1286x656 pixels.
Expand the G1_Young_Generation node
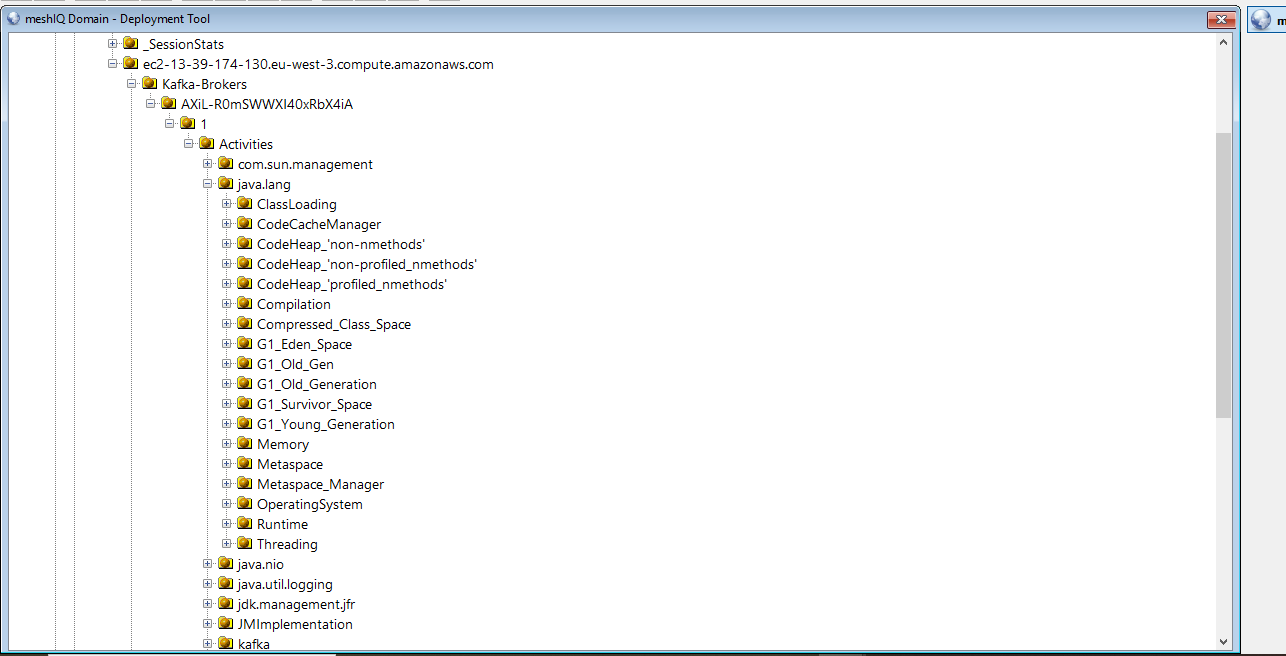tap(227, 424)
